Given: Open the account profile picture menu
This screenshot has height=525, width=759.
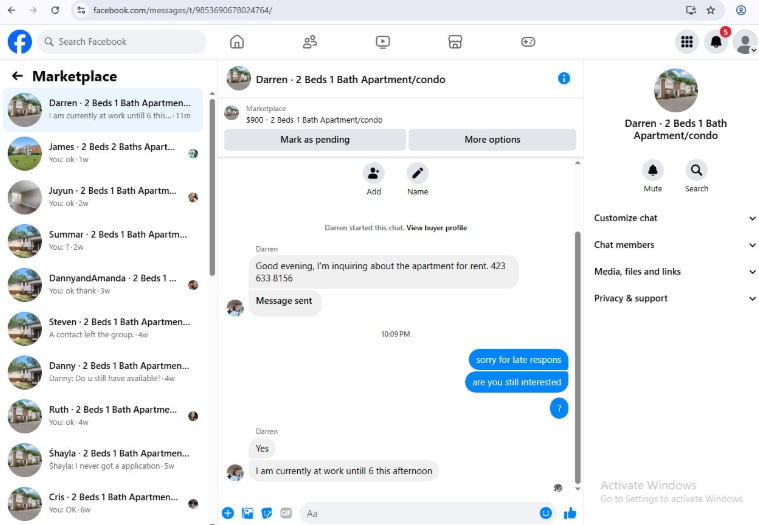Looking at the screenshot, I should [x=745, y=42].
